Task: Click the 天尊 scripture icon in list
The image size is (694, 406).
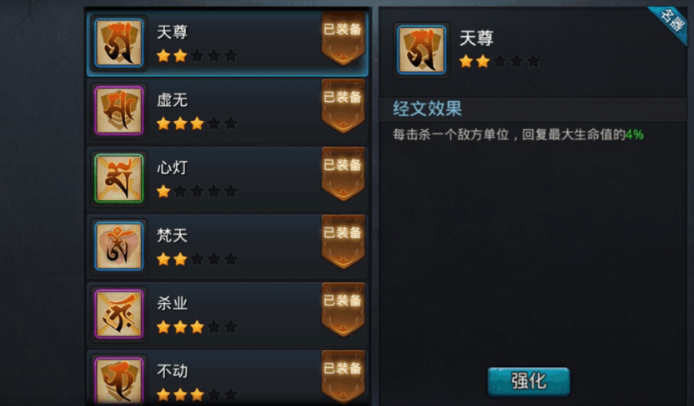Action: tap(119, 43)
